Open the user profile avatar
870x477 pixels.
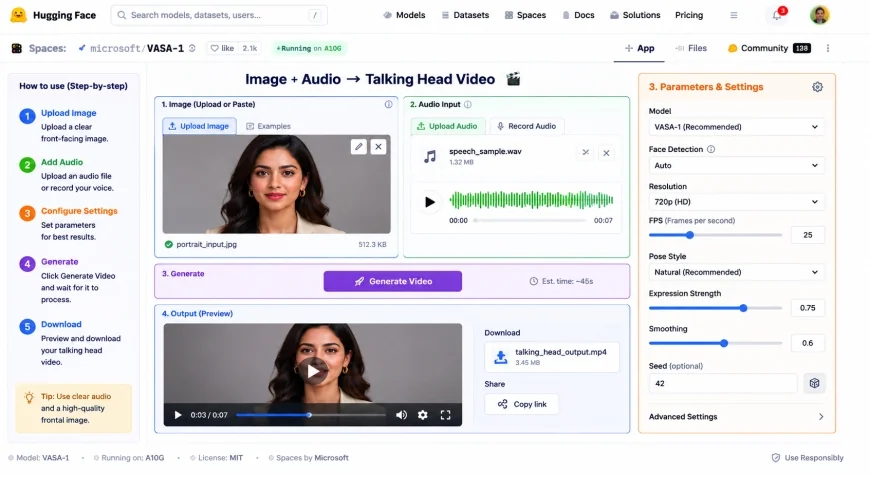(x=820, y=15)
